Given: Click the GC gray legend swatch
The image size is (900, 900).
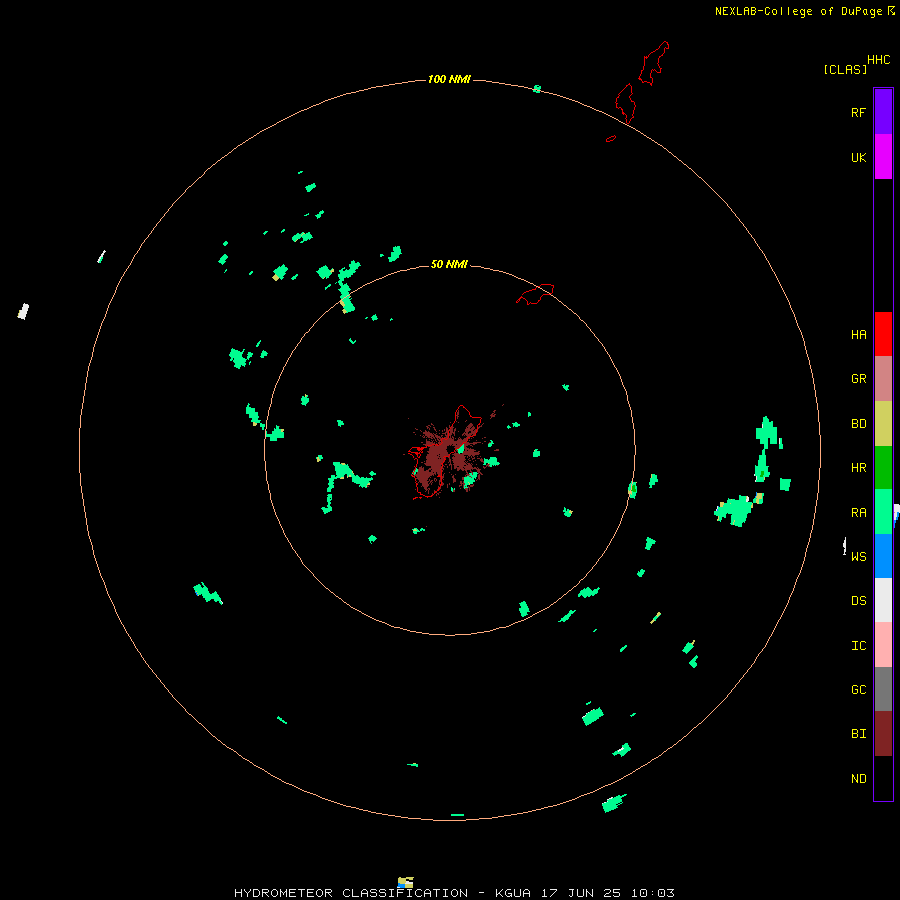Looking at the screenshot, I should pyautogui.click(x=883, y=689).
